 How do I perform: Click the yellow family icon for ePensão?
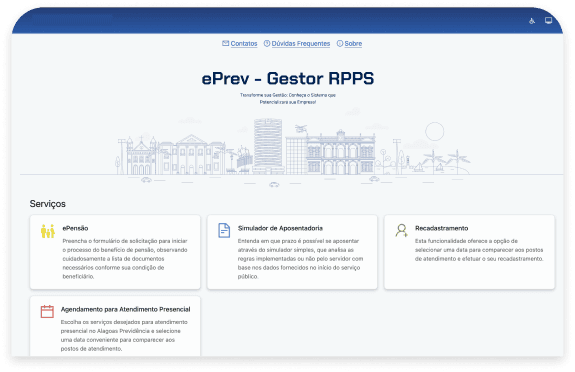pos(48,231)
